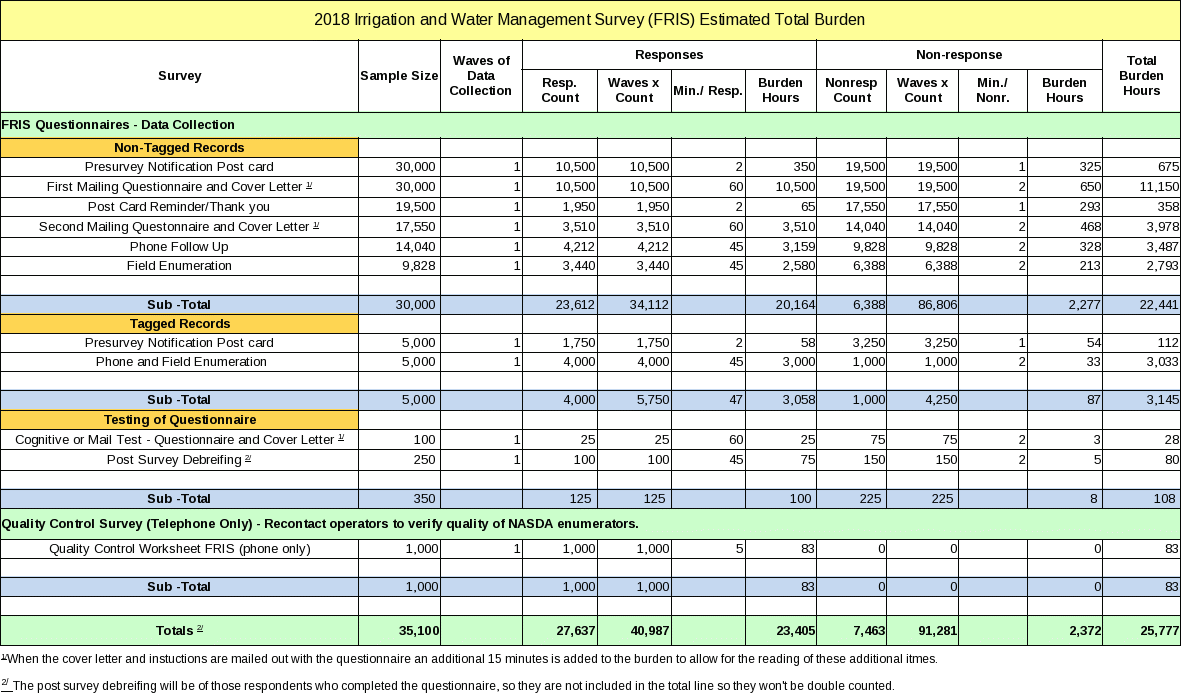
Task: Select the Non-response group header
Action: (x=958, y=55)
